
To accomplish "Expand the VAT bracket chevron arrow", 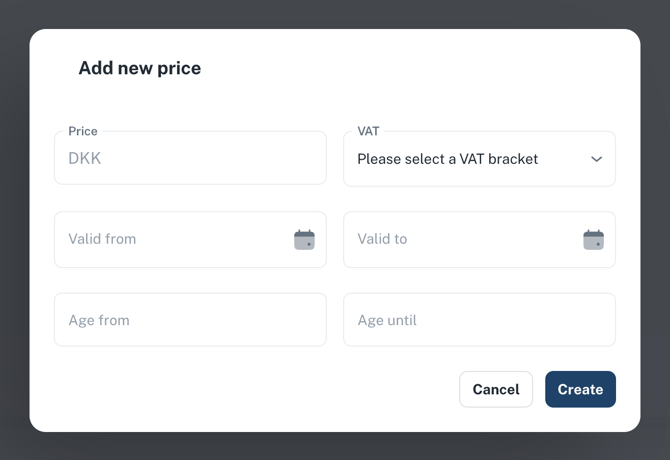I will 596,159.
